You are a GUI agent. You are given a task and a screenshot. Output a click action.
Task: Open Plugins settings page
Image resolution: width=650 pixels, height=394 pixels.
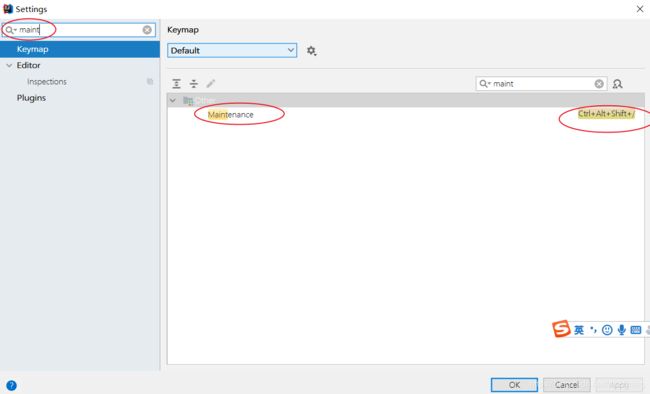coord(31,98)
